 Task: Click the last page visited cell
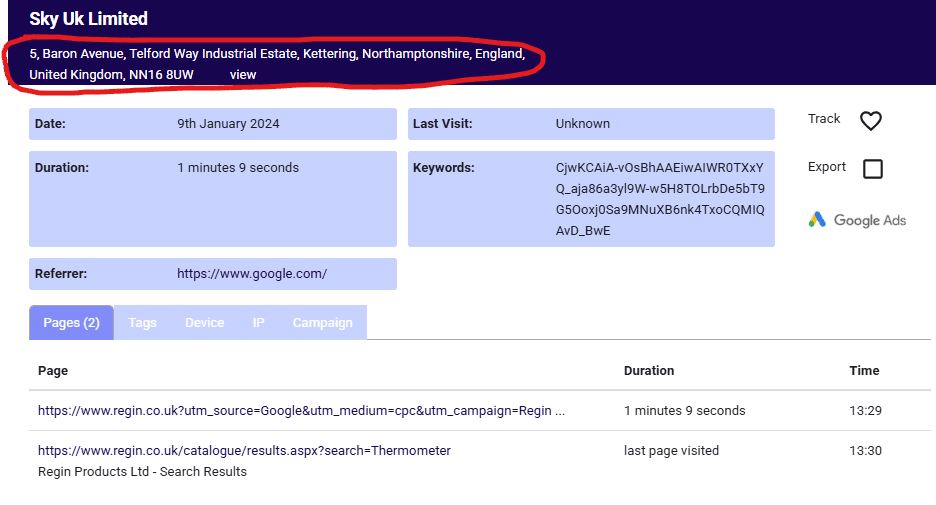(671, 451)
